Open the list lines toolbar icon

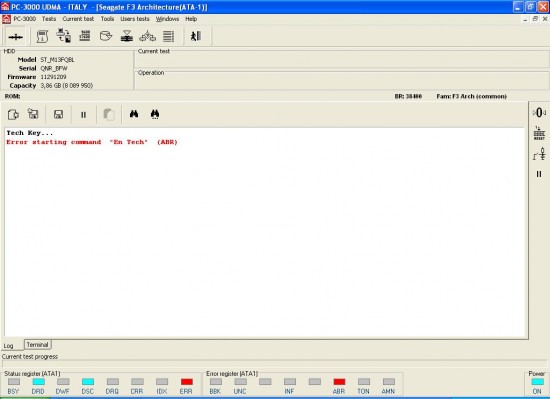[x=169, y=36]
